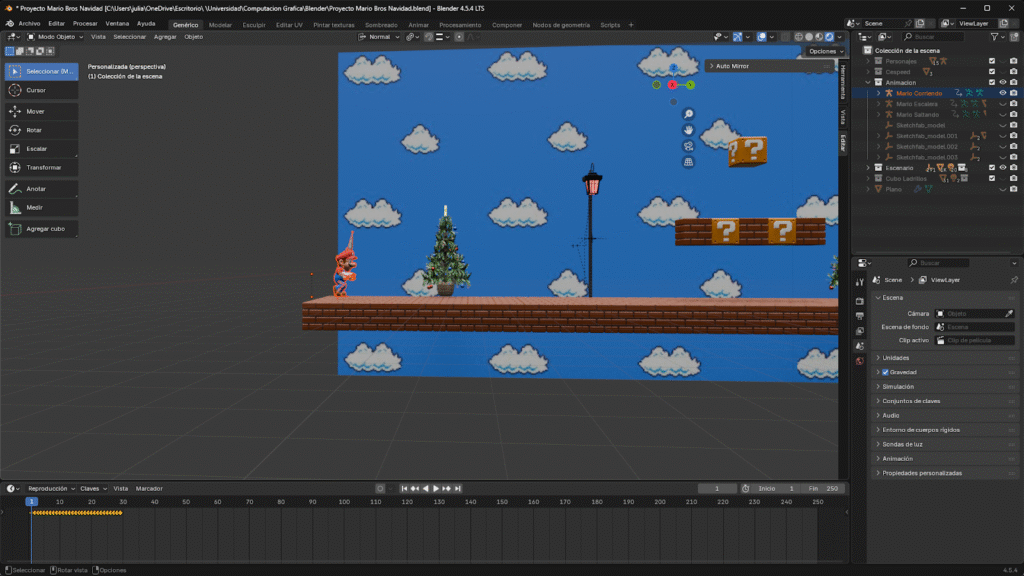Click the Fin frame value field
The height and width of the screenshot is (576, 1024).
point(830,488)
